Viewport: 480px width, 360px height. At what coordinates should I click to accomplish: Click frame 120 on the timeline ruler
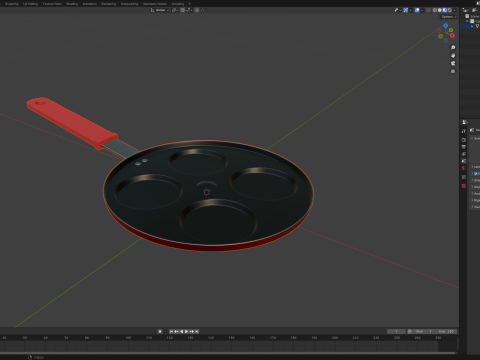[169, 338]
